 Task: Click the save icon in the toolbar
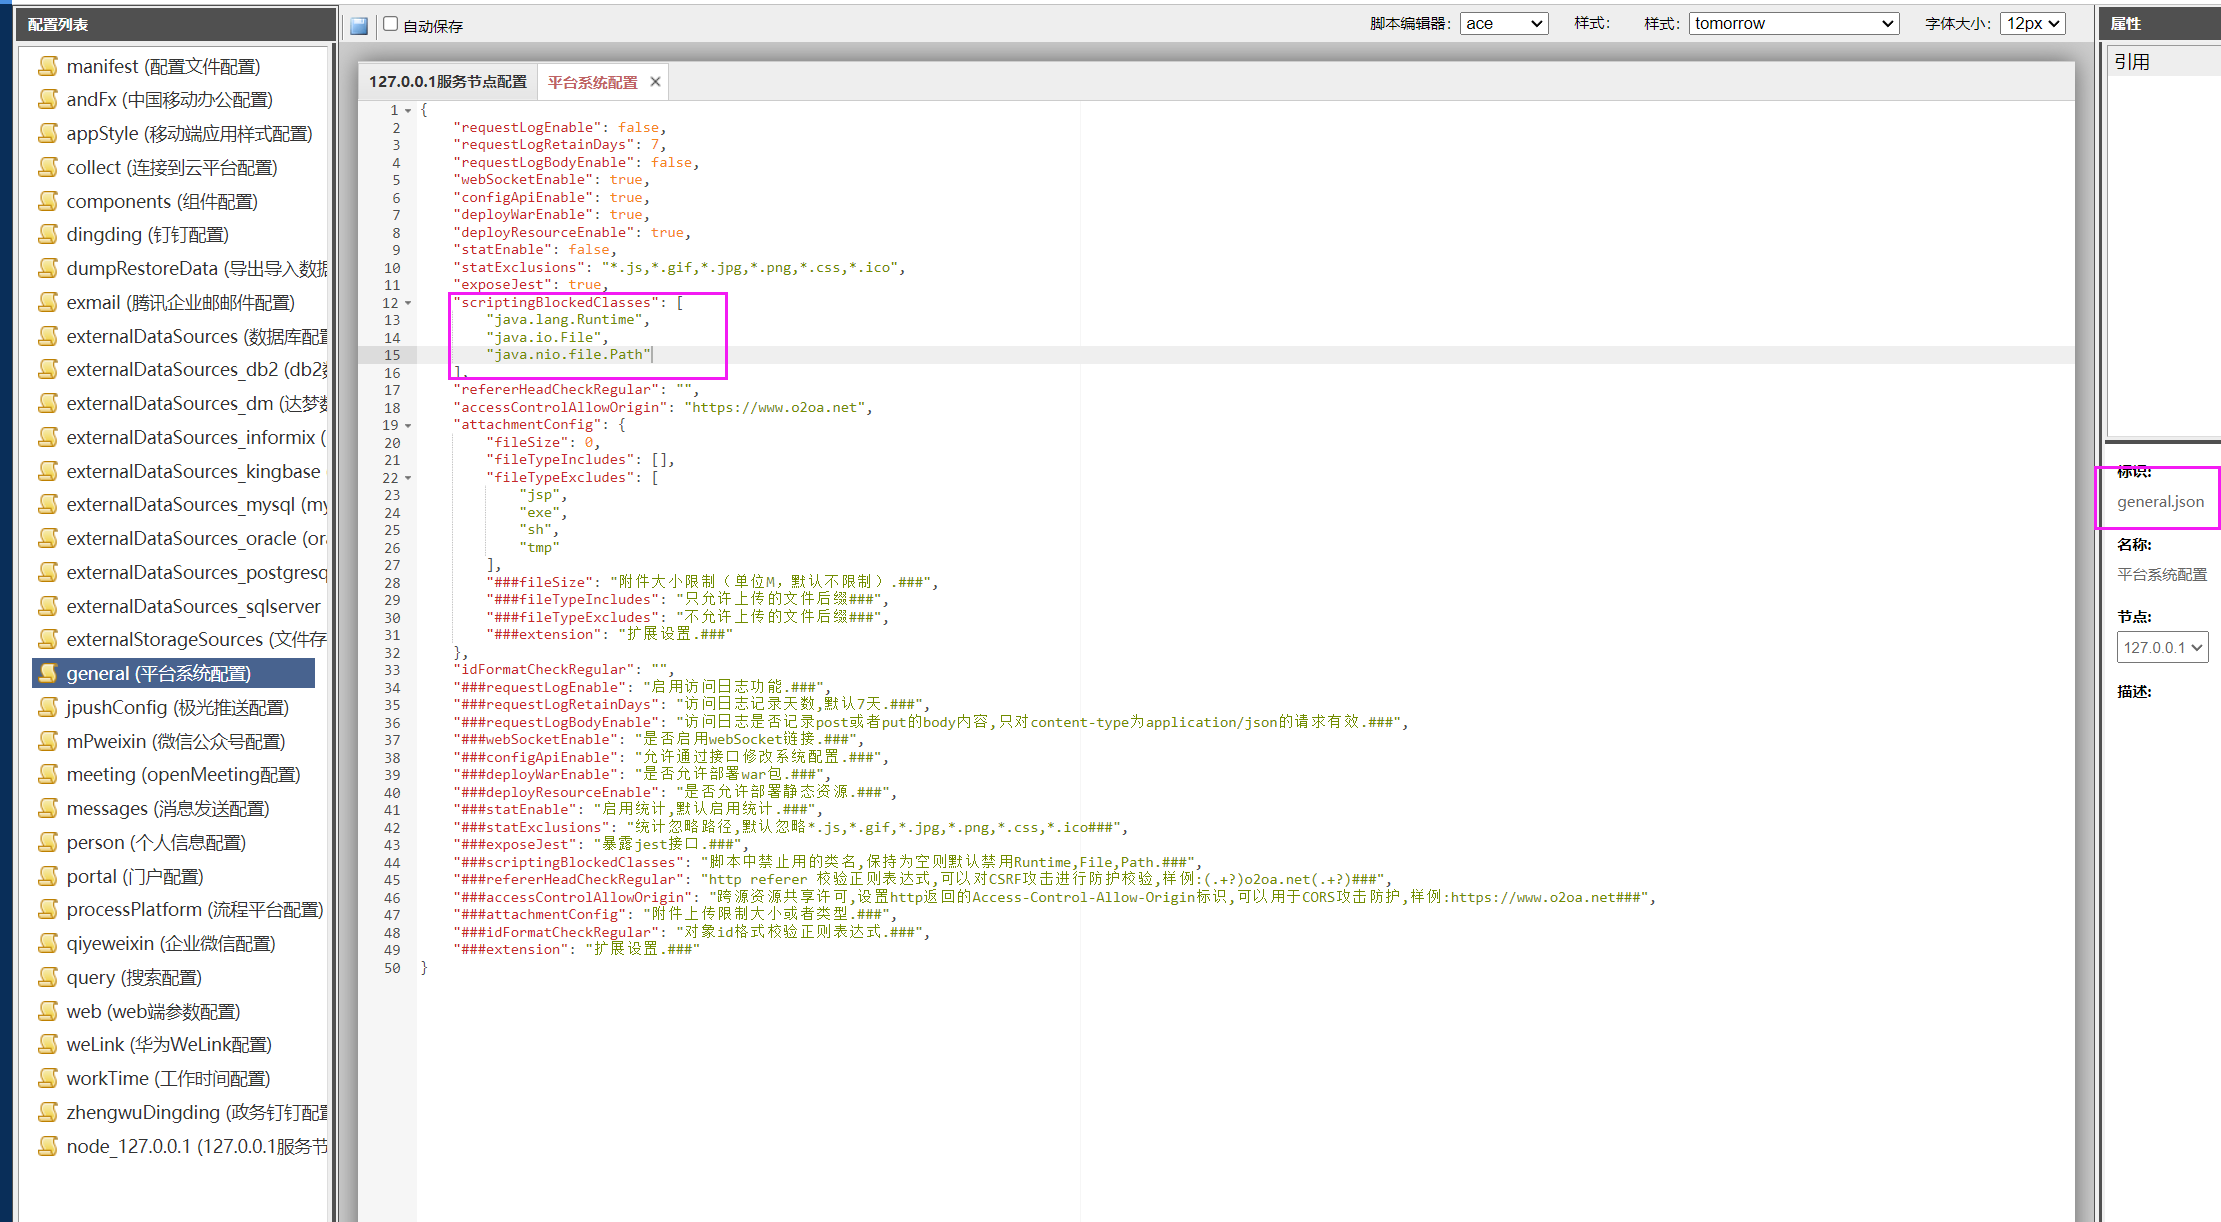359,26
